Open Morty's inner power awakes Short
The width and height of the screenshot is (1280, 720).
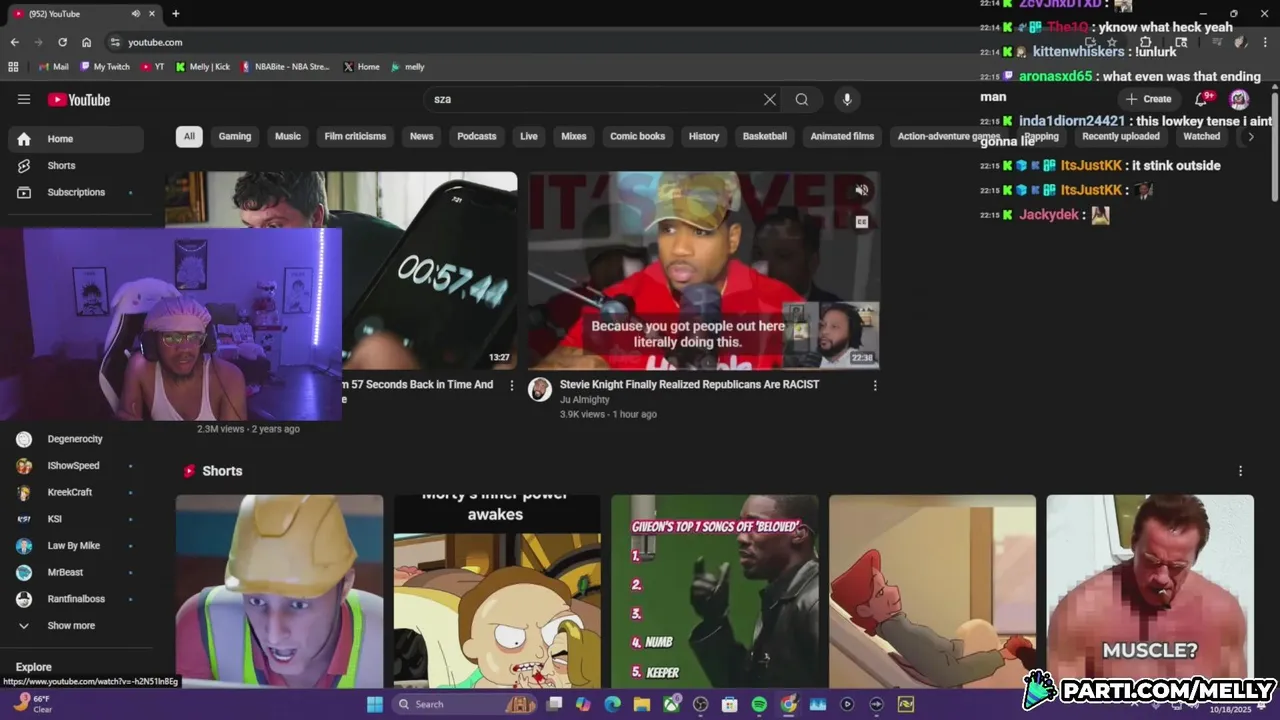(x=497, y=591)
